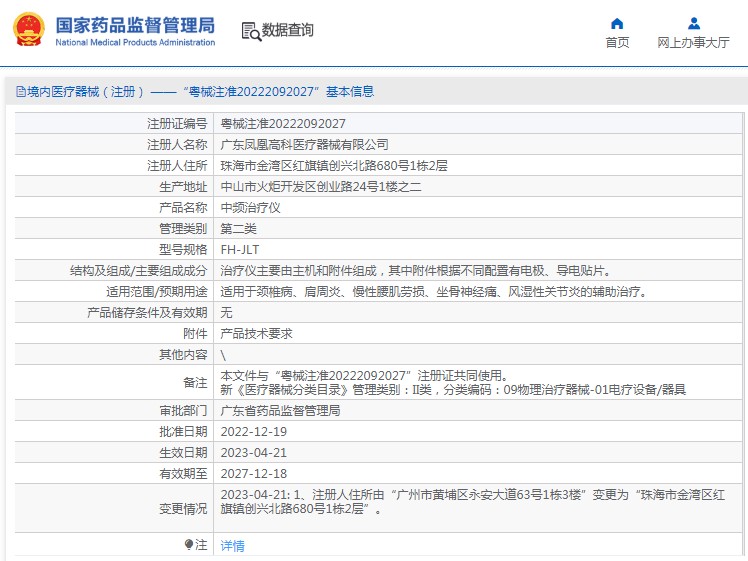Go to 首页 via the house icon
This screenshot has height=561, width=748.
coord(617,23)
